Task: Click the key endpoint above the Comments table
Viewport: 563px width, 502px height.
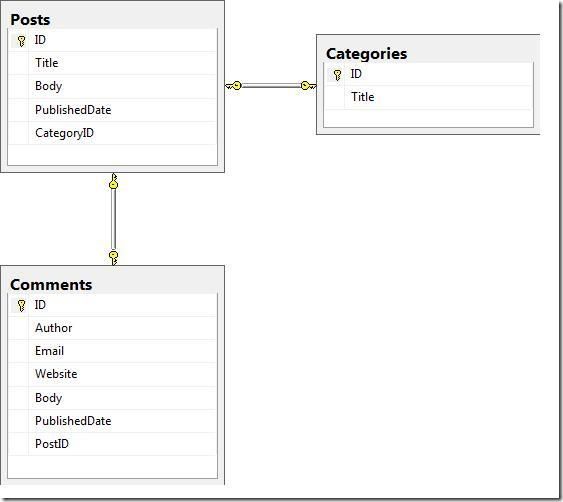Action: 113,258
